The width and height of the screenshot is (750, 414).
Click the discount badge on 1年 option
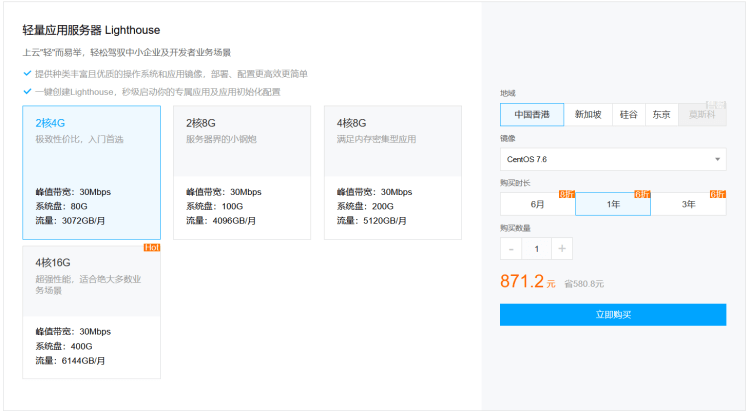tap(642, 194)
